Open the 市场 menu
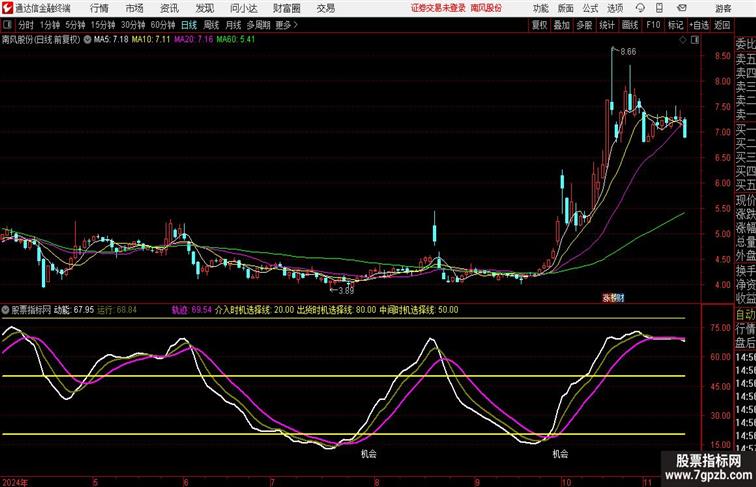The height and width of the screenshot is (487, 756). click(134, 8)
